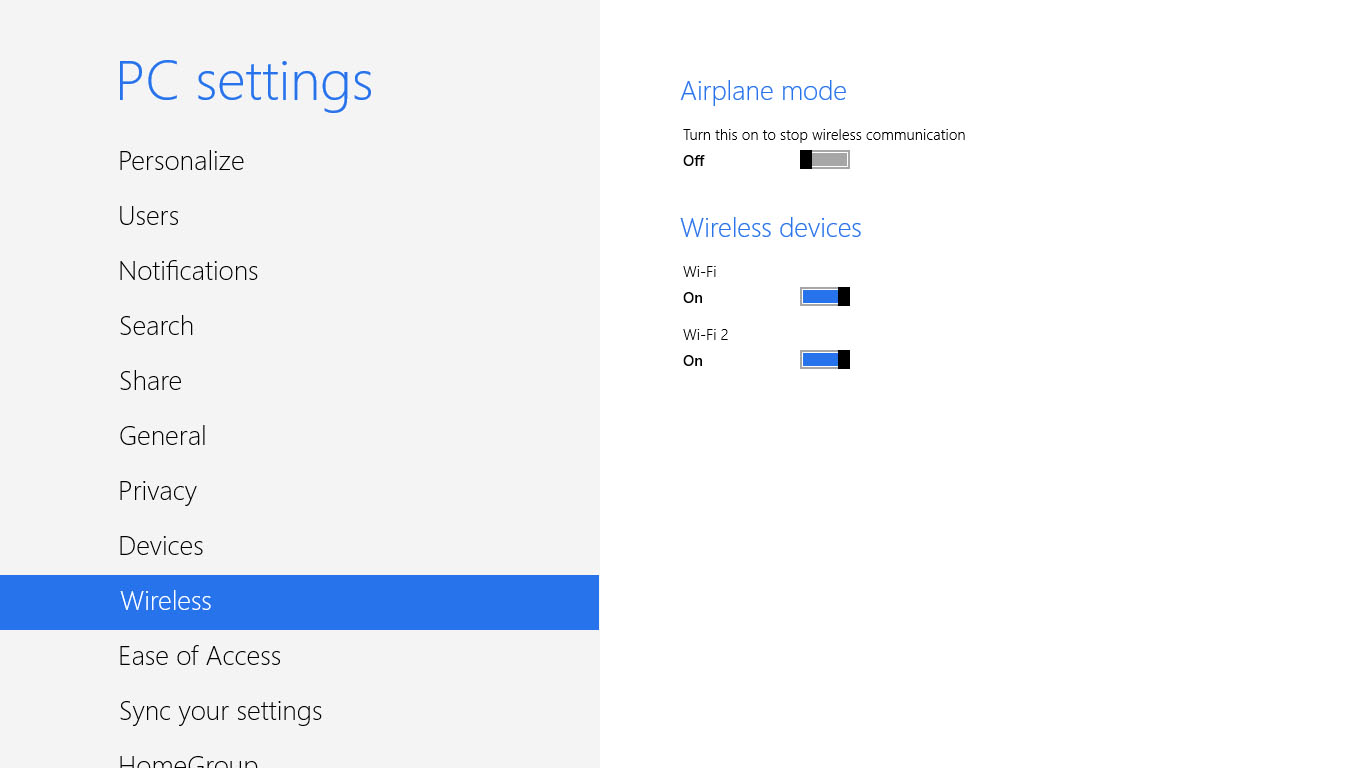The height and width of the screenshot is (768, 1366).
Task: Click the Wi-Fi 2 device label
Action: pos(706,335)
